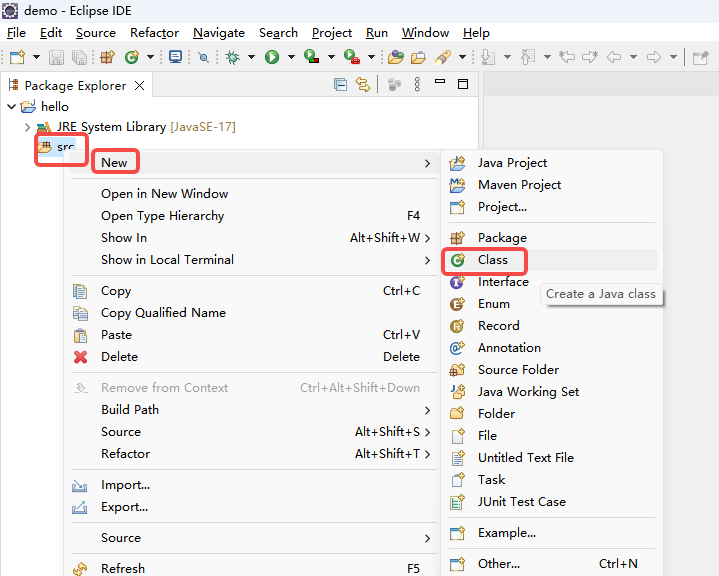The image size is (719, 576).
Task: Choose Annotation from the New submenu
Action: [551, 348]
